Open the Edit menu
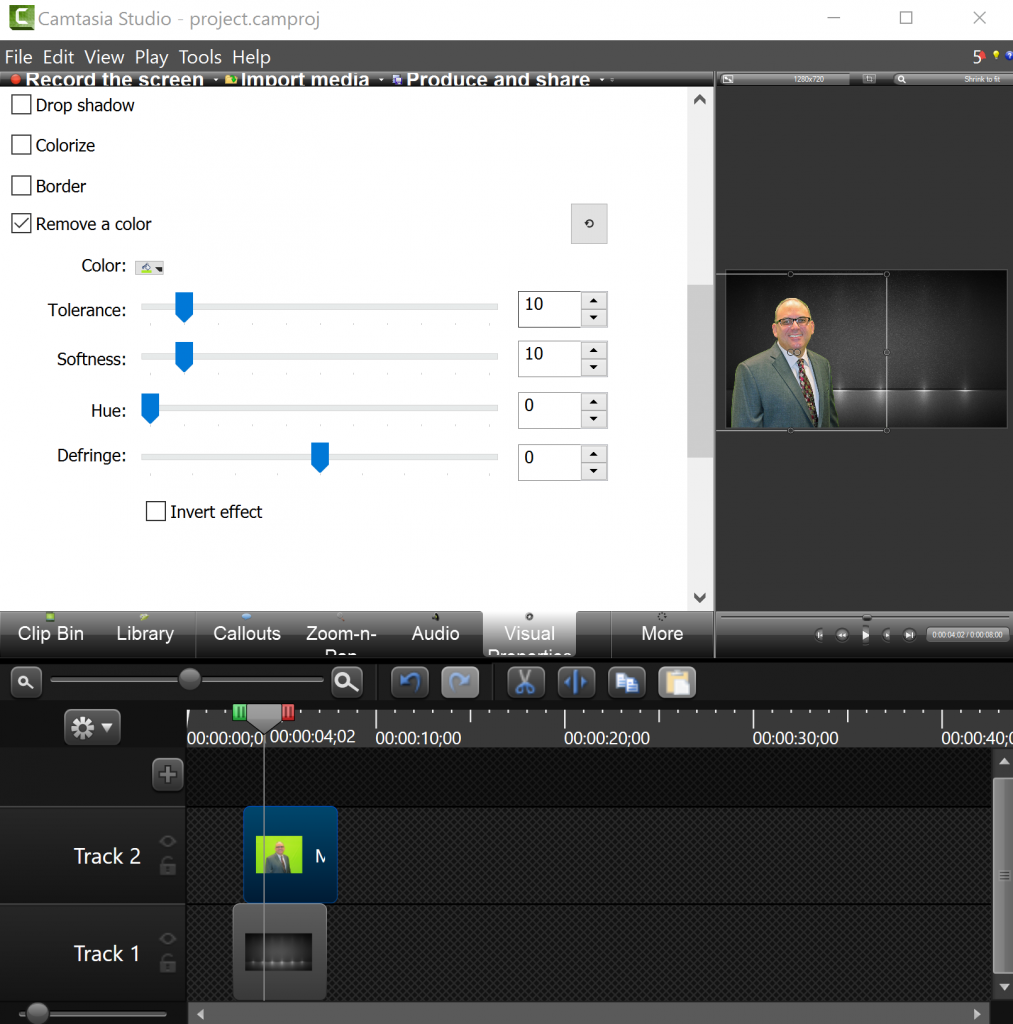This screenshot has height=1024, width=1013. (x=58, y=57)
